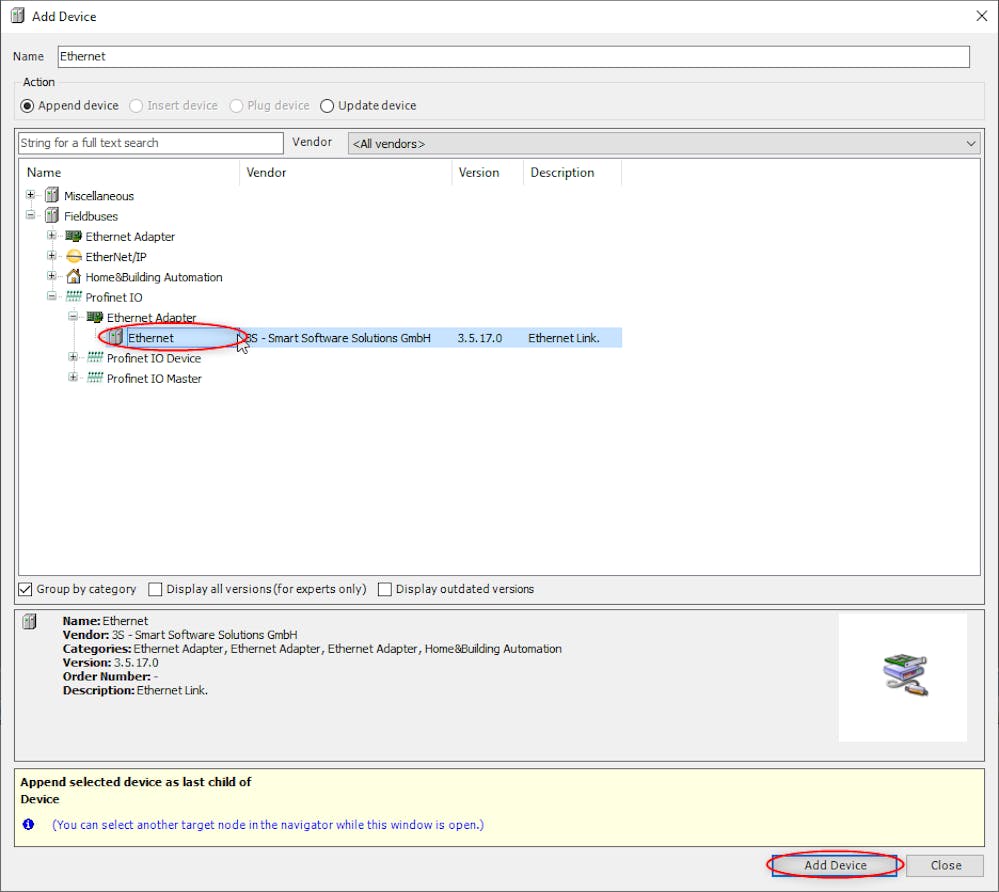
Task: Expand the Home&Building Automation node
Action: pyautogui.click(x=52, y=276)
